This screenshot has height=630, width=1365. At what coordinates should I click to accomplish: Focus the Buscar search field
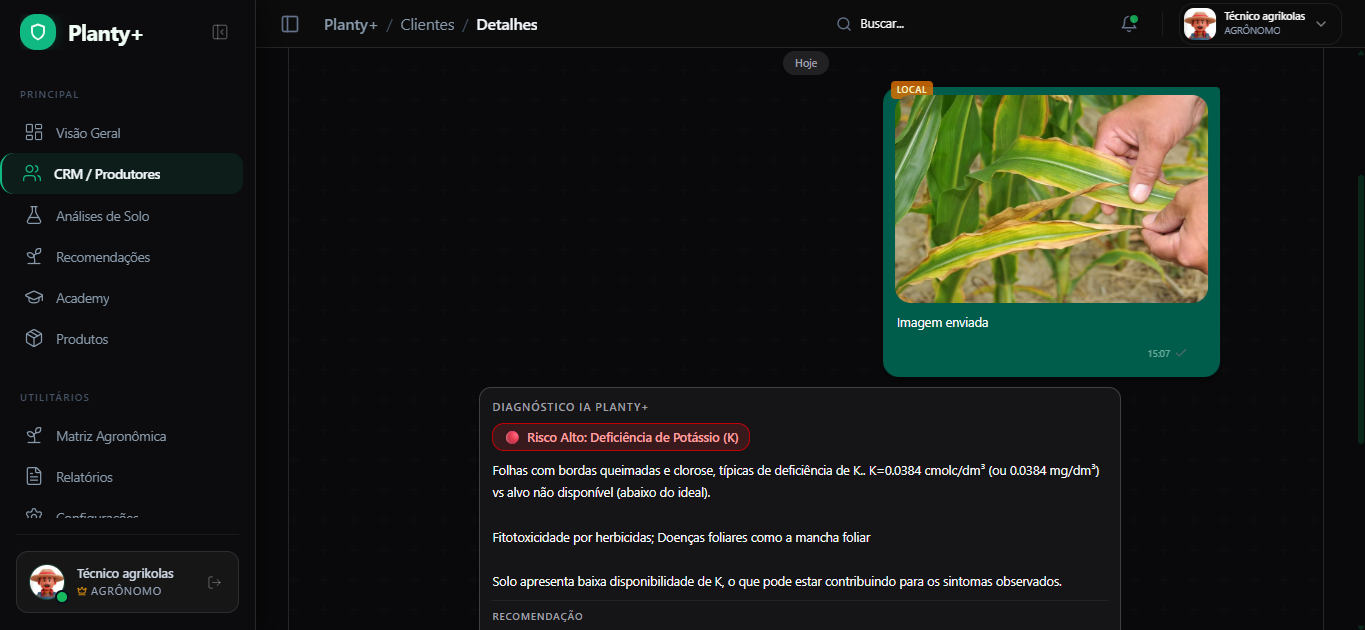tap(900, 24)
